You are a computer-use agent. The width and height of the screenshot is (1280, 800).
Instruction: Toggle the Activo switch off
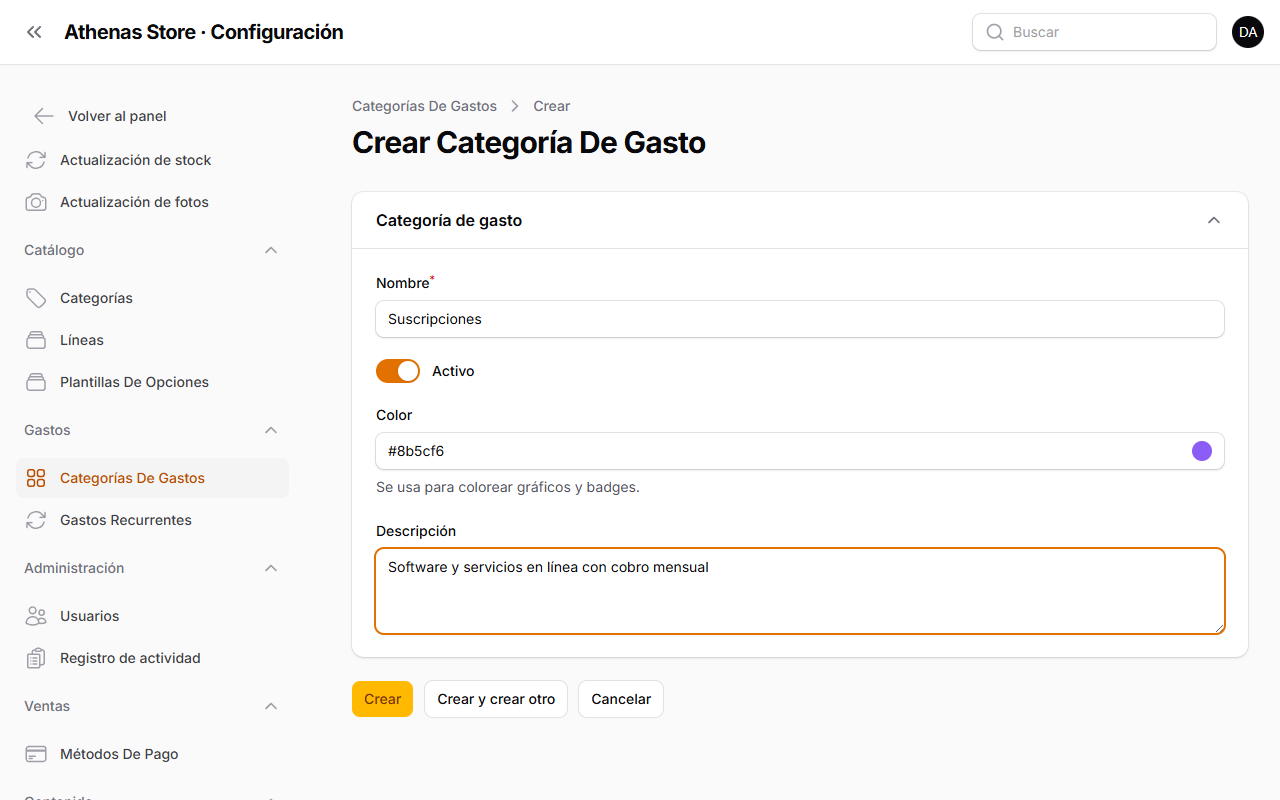[398, 371]
